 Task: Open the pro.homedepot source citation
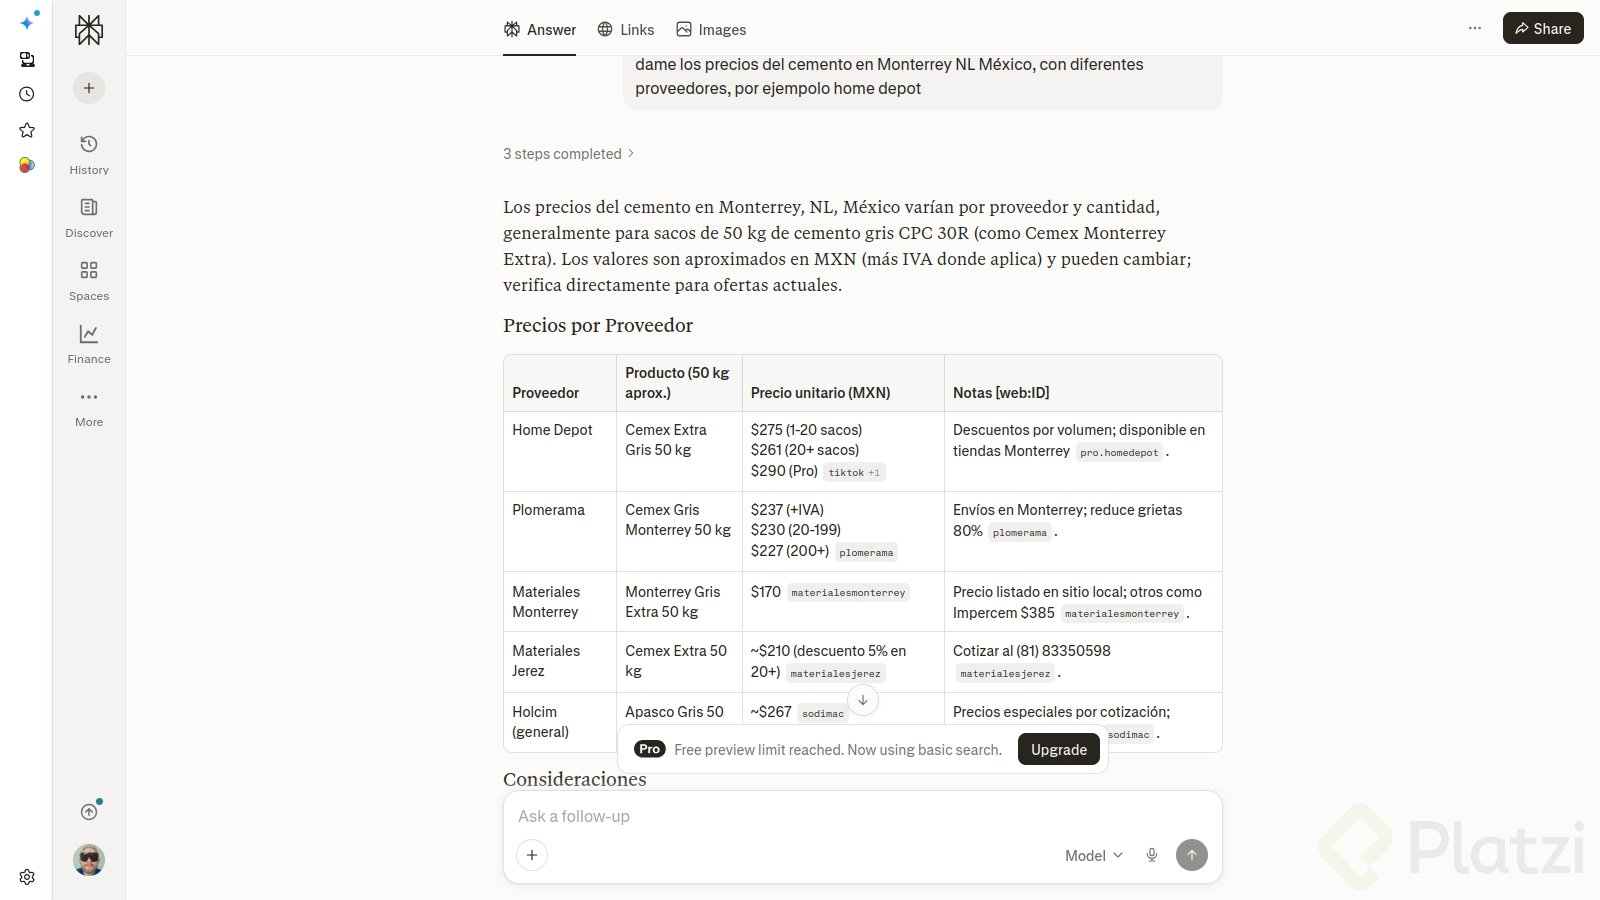tap(1119, 452)
